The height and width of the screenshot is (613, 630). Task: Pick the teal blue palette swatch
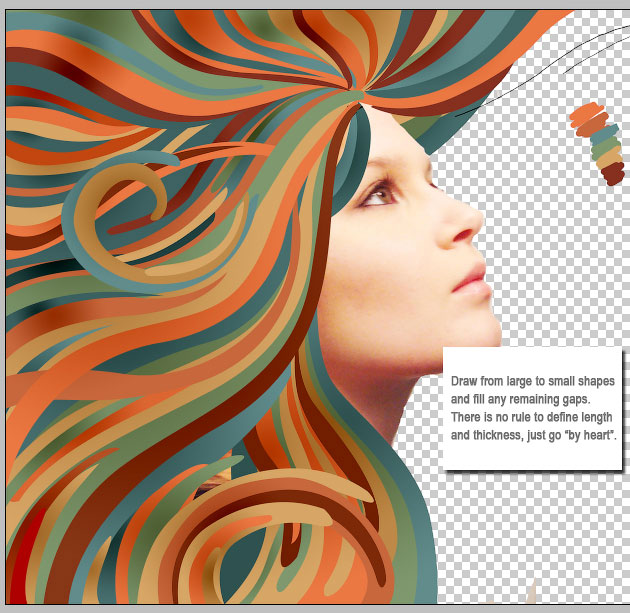[x=602, y=136]
